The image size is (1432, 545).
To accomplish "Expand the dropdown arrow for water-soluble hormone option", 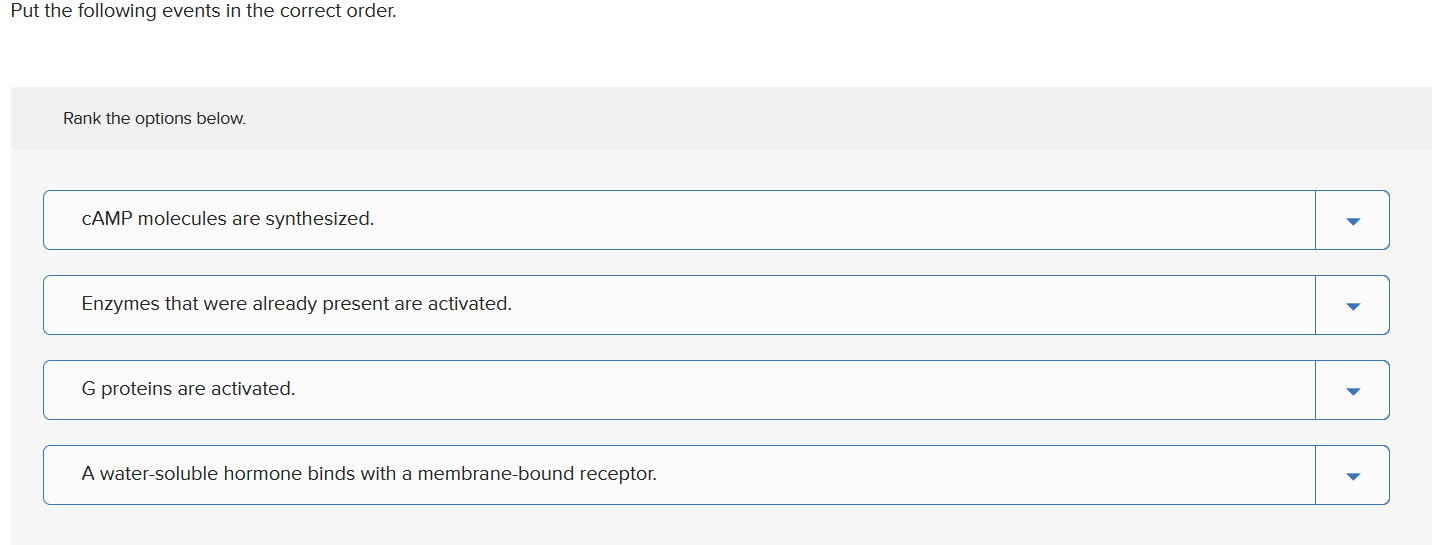I will click(x=1352, y=475).
